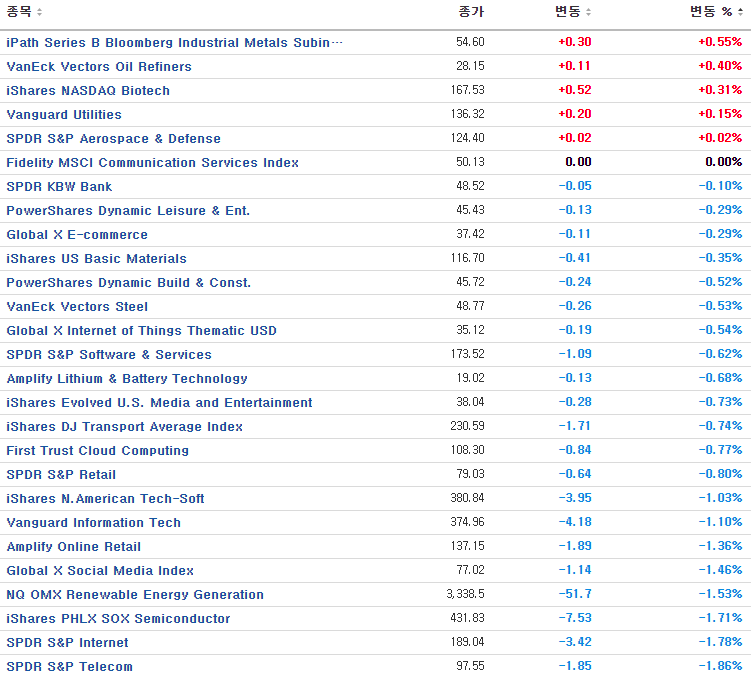
Task: Select the -1.86% change percent value
Action: pyautogui.click(x=720, y=666)
